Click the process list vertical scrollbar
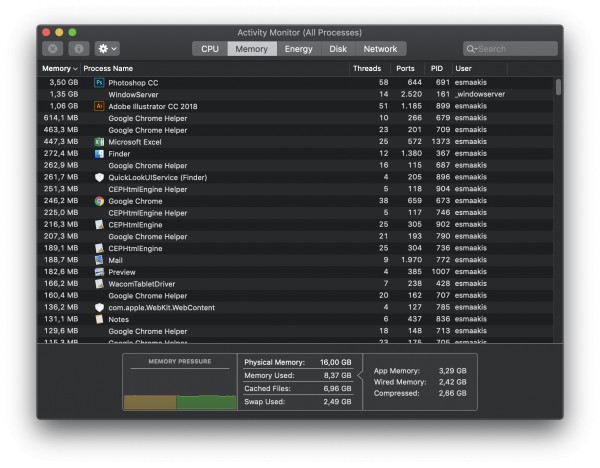The image size is (600, 468). pyautogui.click(x=558, y=87)
